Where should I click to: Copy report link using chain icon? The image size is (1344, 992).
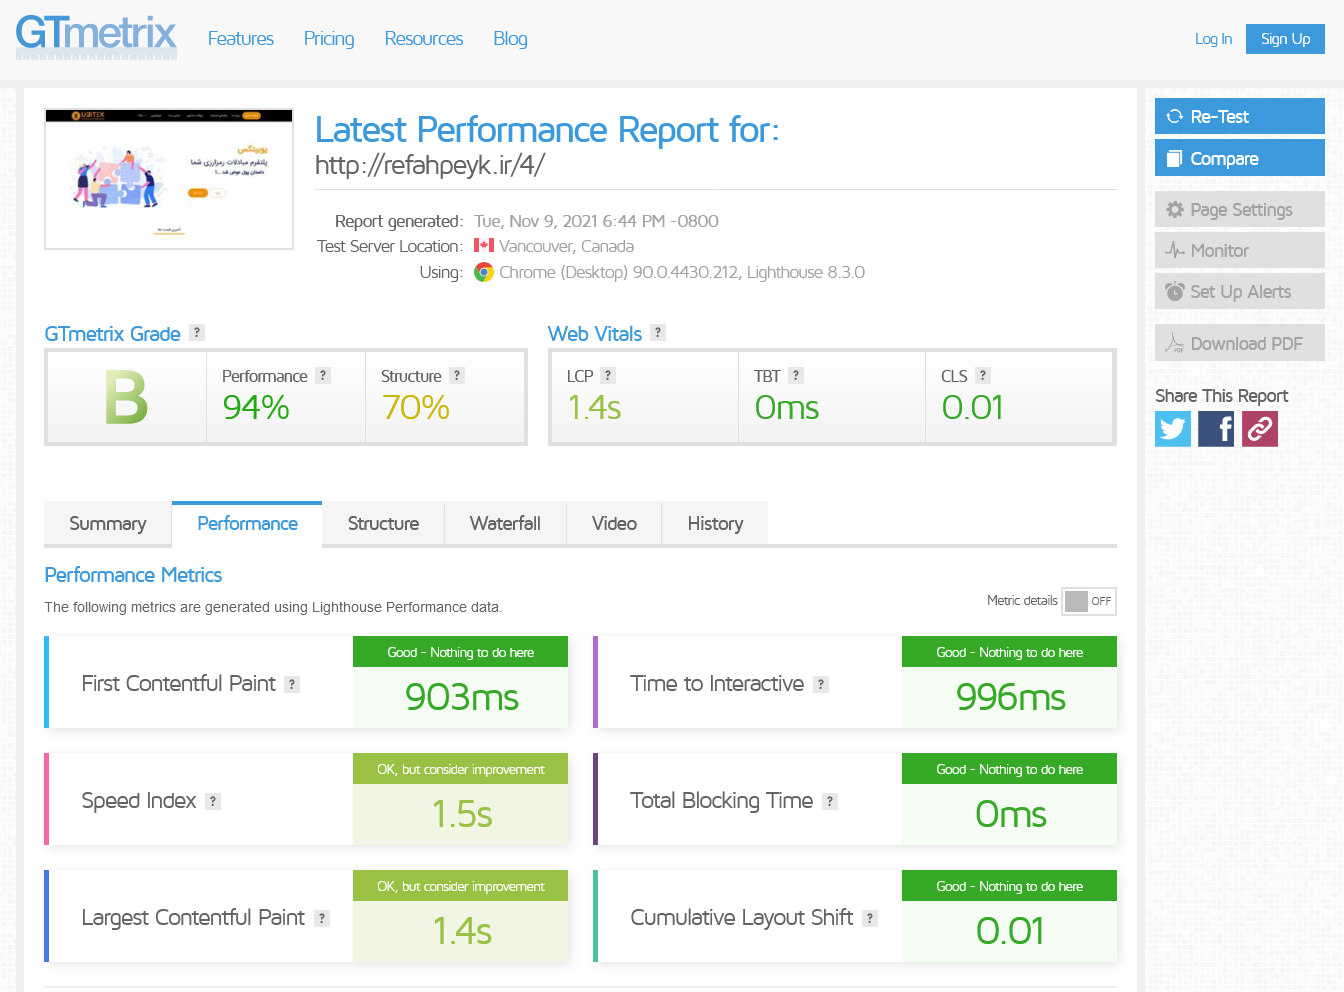[1260, 429]
